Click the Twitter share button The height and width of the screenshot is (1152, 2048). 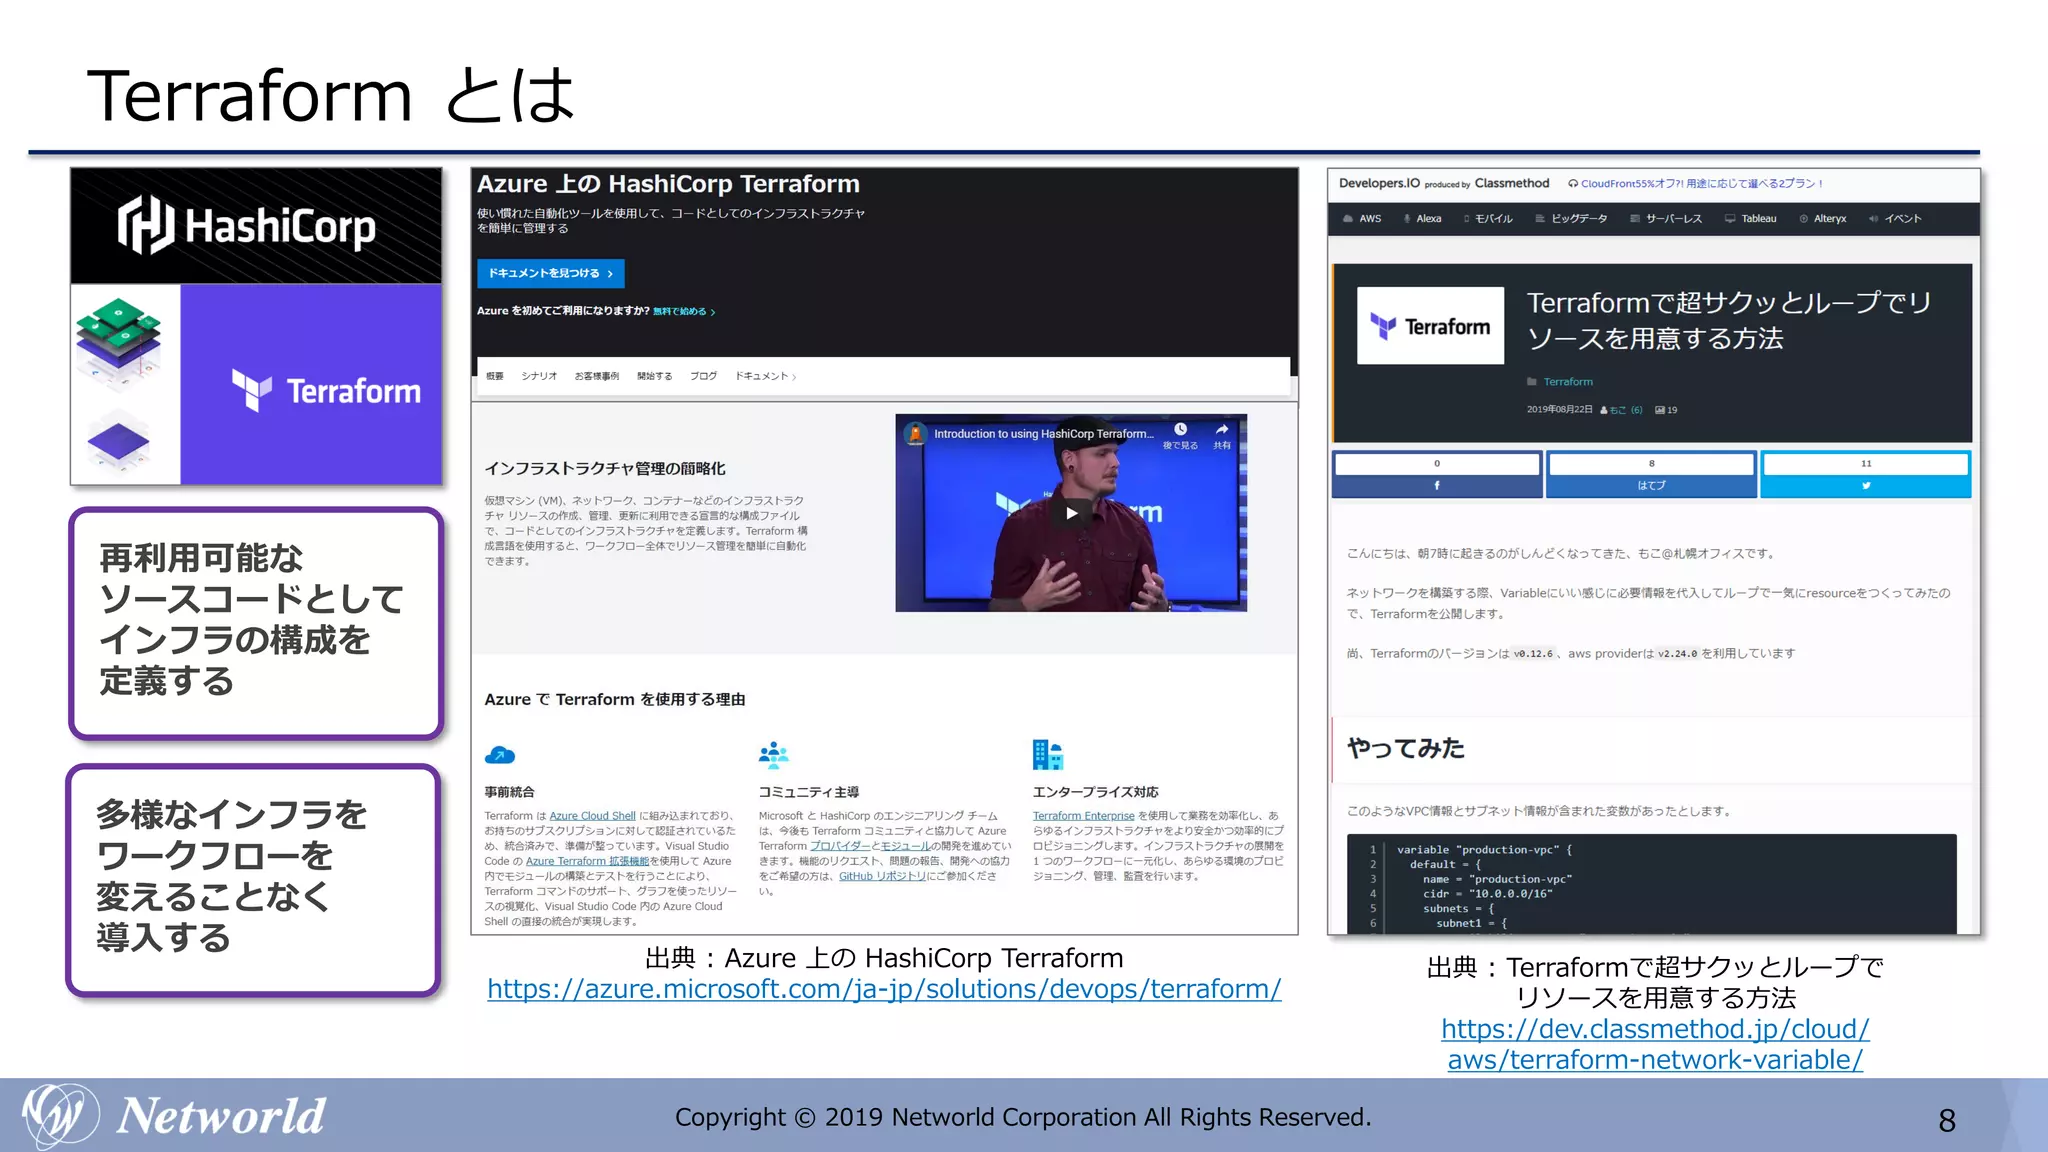tap(1866, 475)
